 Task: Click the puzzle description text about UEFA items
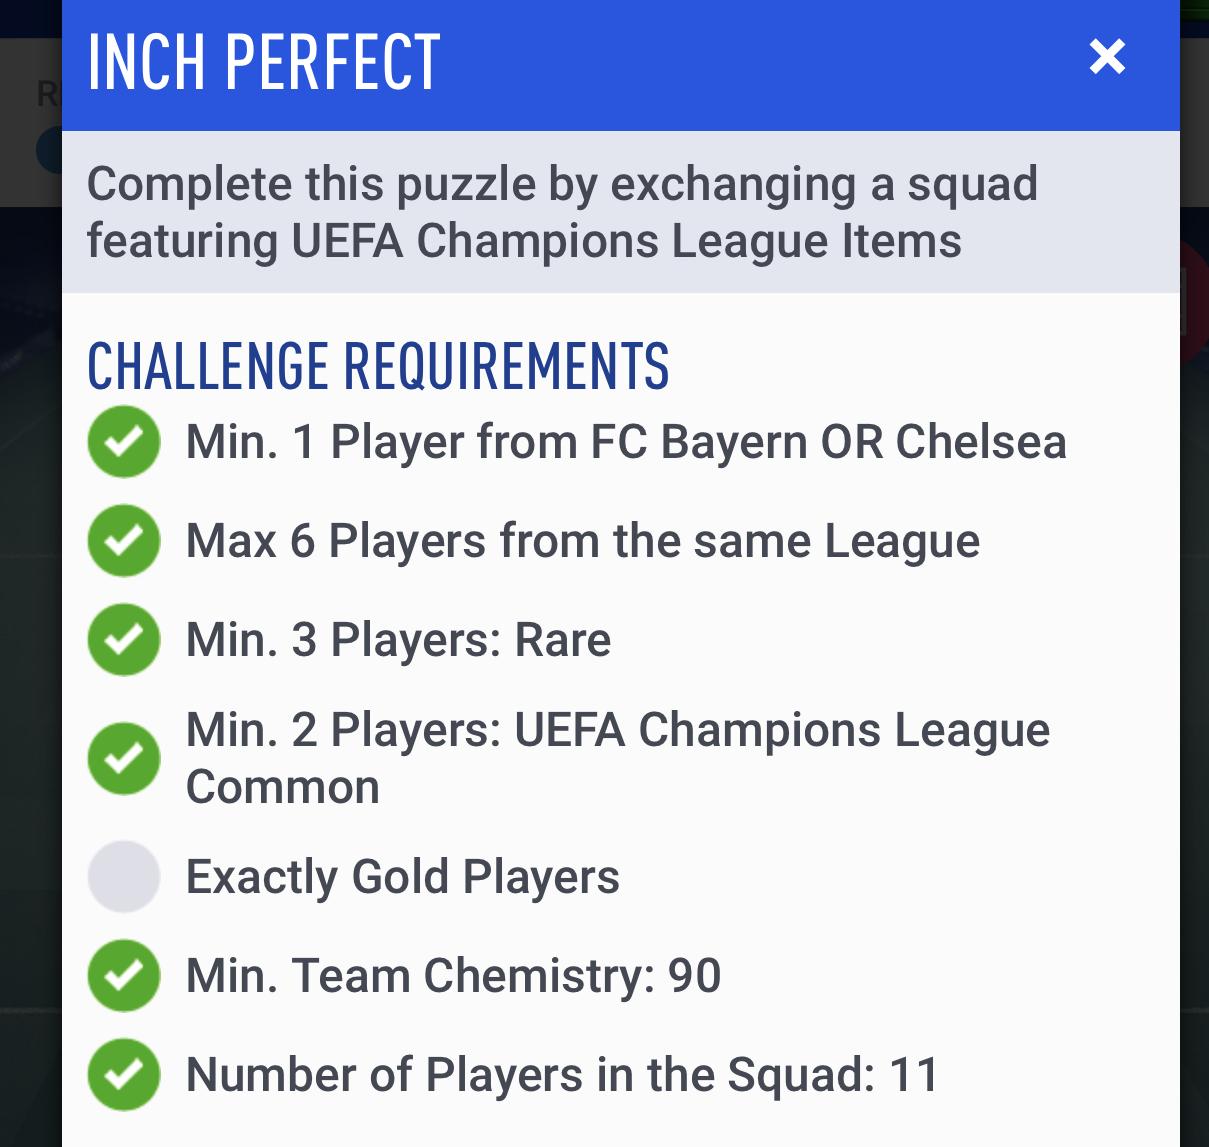point(562,212)
